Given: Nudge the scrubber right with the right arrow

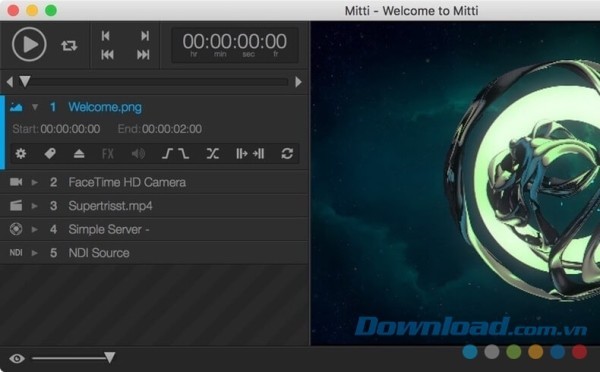Looking at the screenshot, I should [x=298, y=82].
